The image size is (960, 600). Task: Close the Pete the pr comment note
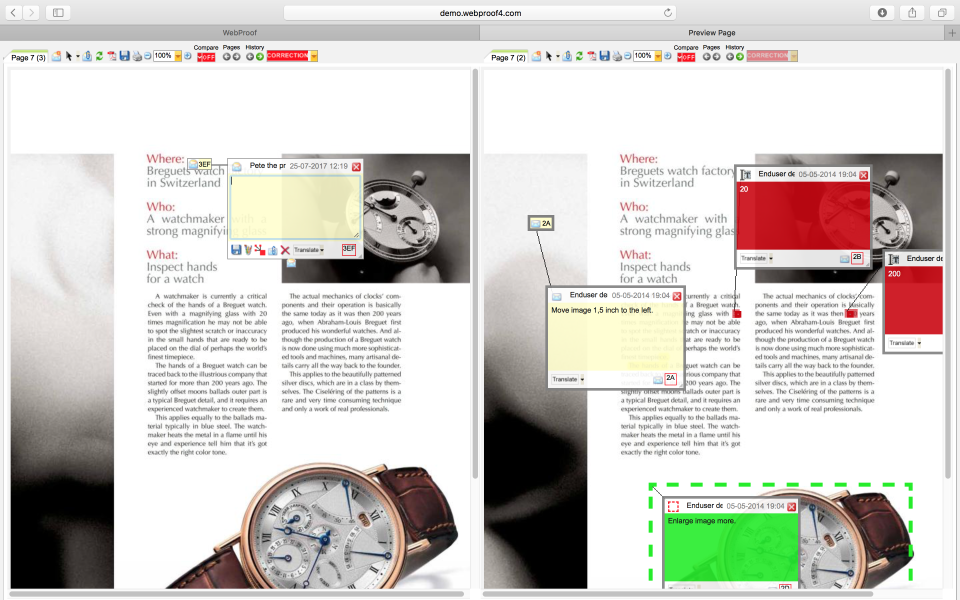356,167
